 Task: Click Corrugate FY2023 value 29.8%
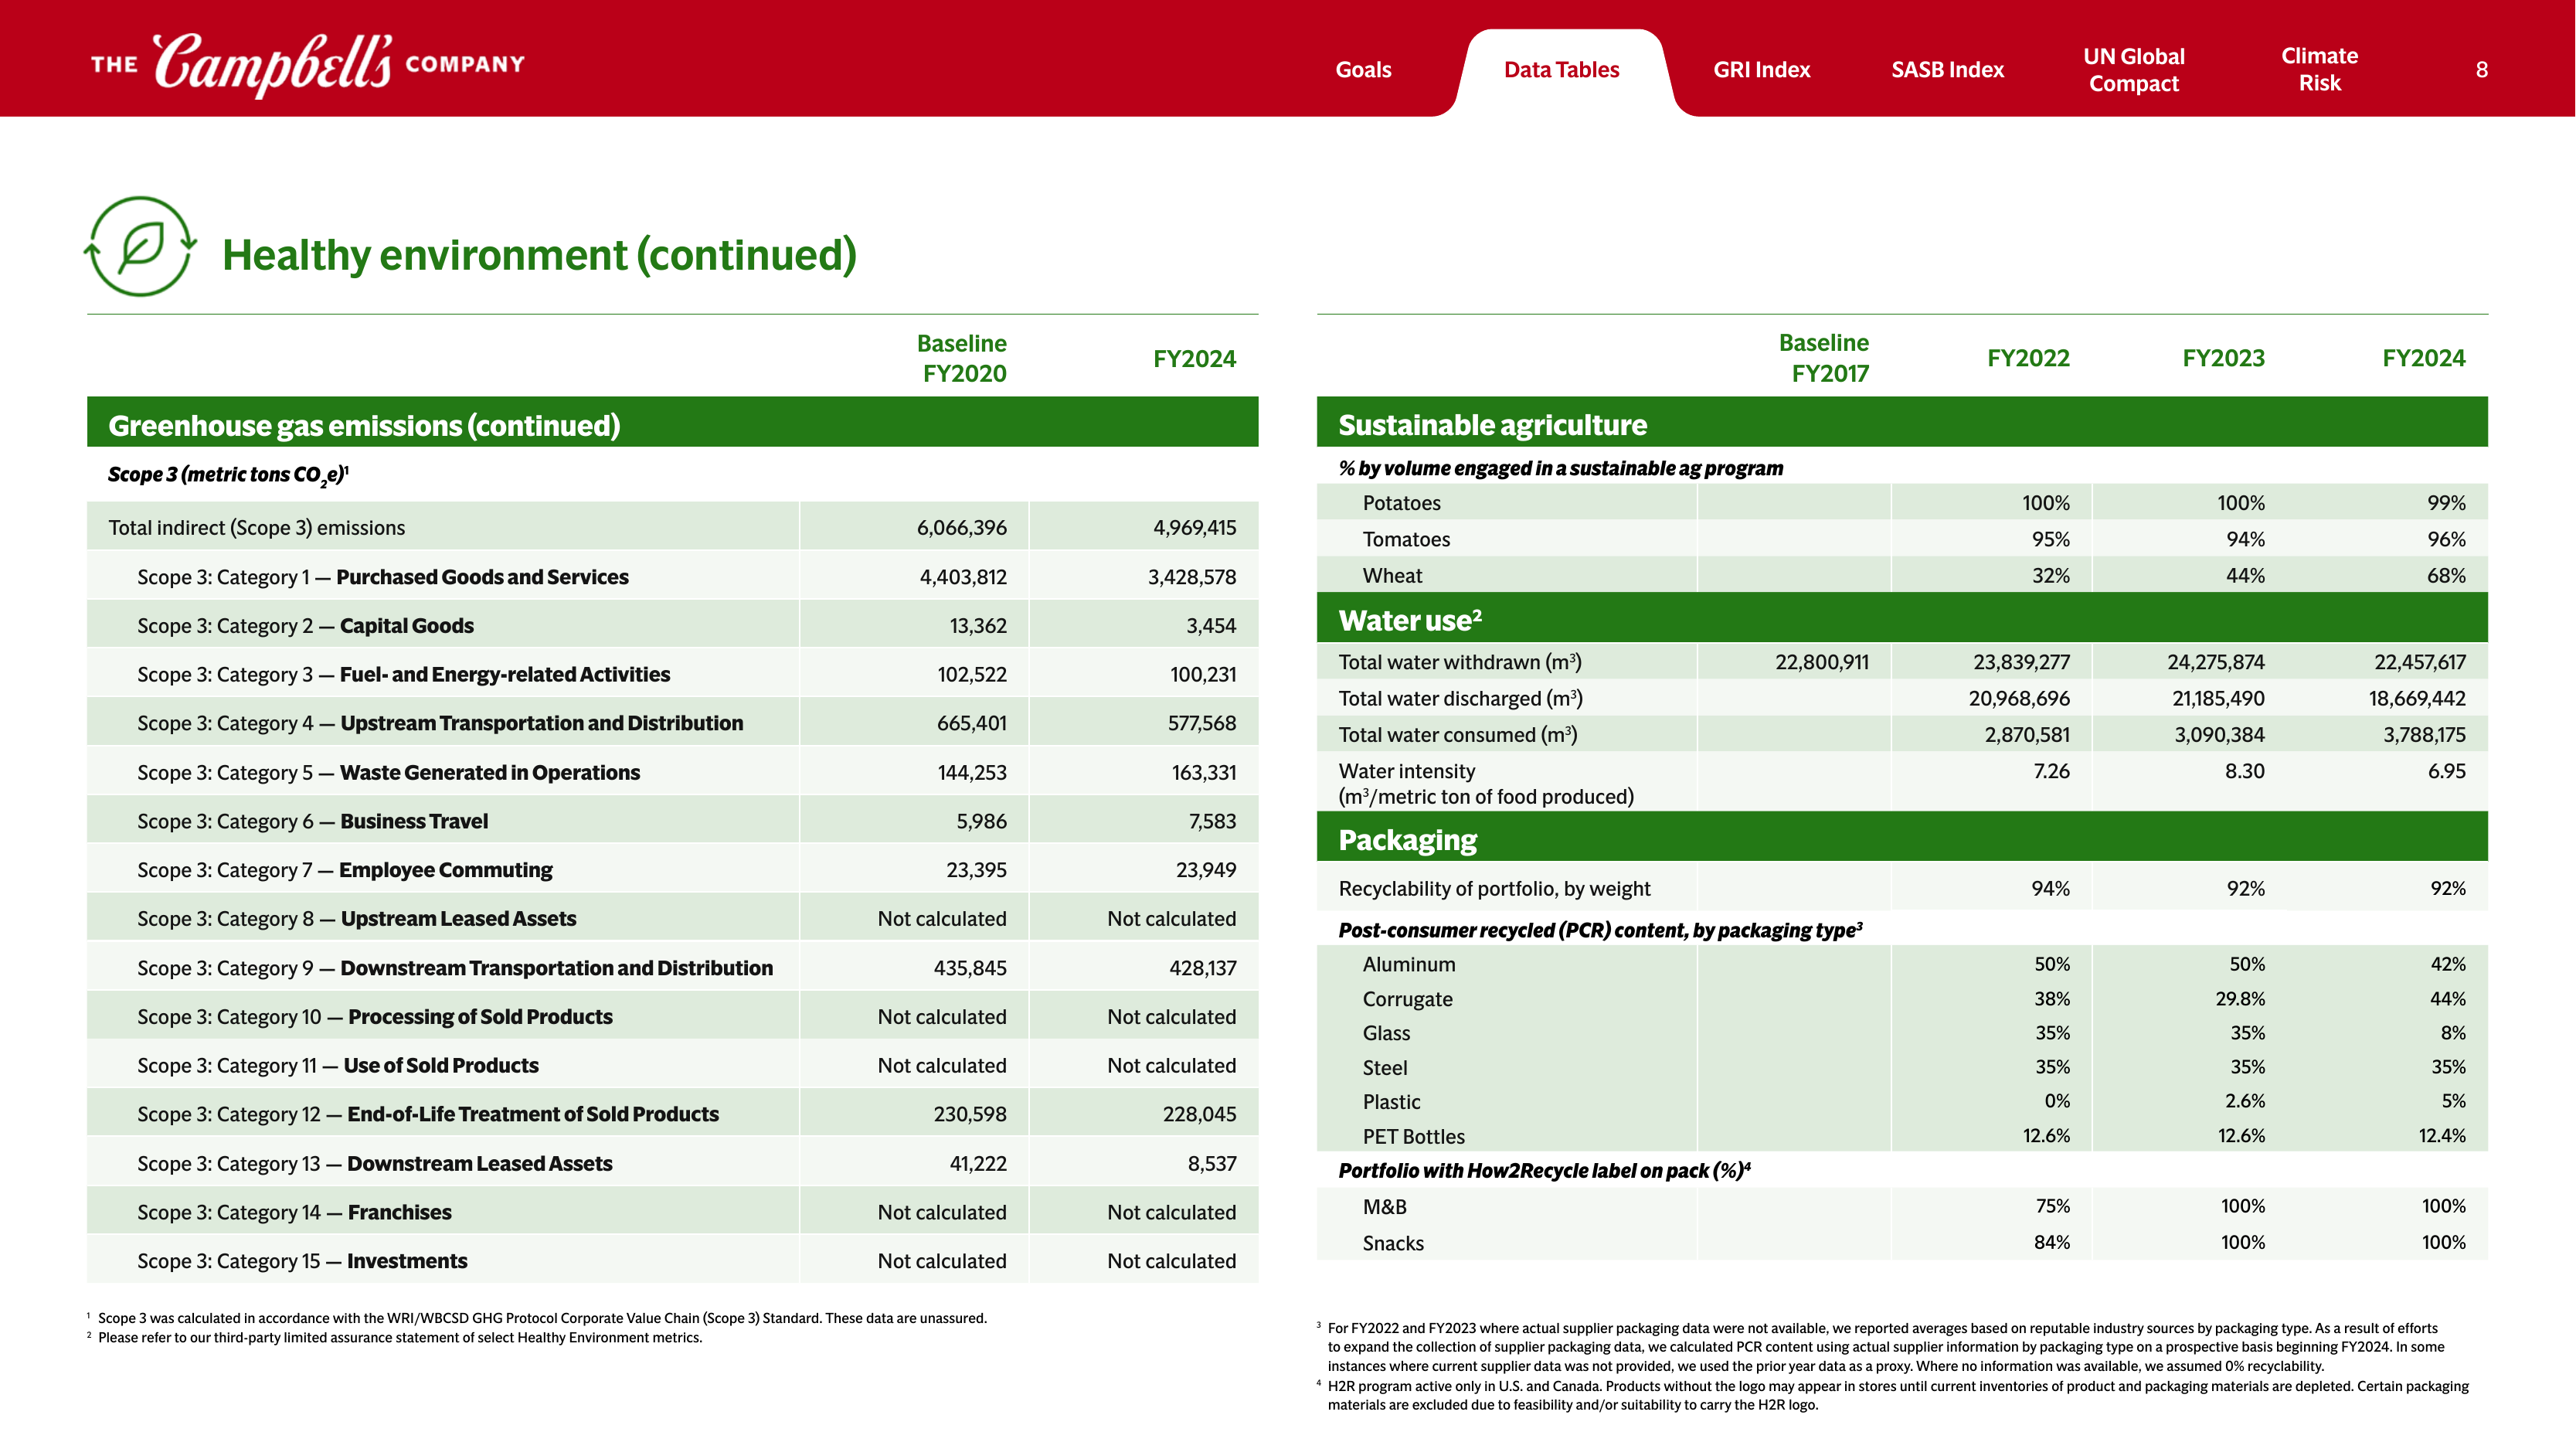2239,998
